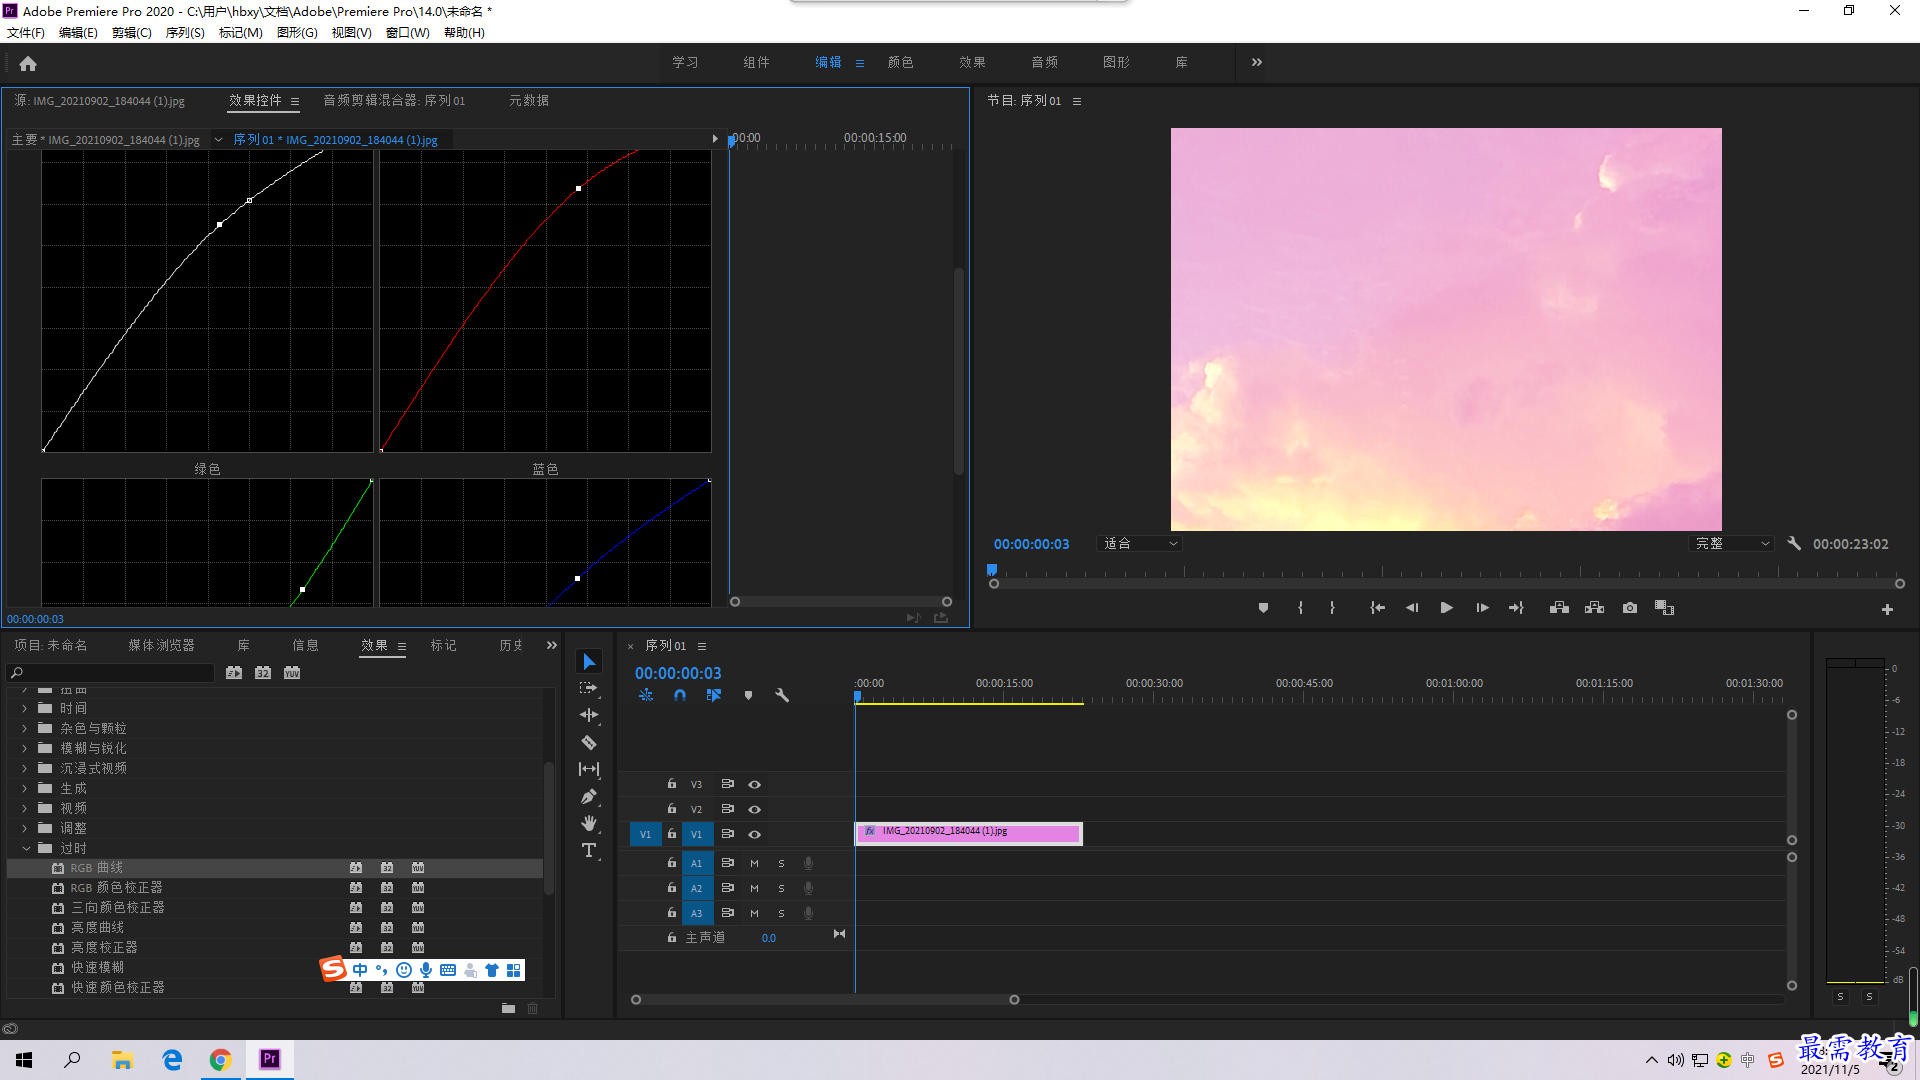
Task: Open program monitor settings wrench
Action: click(x=1794, y=544)
